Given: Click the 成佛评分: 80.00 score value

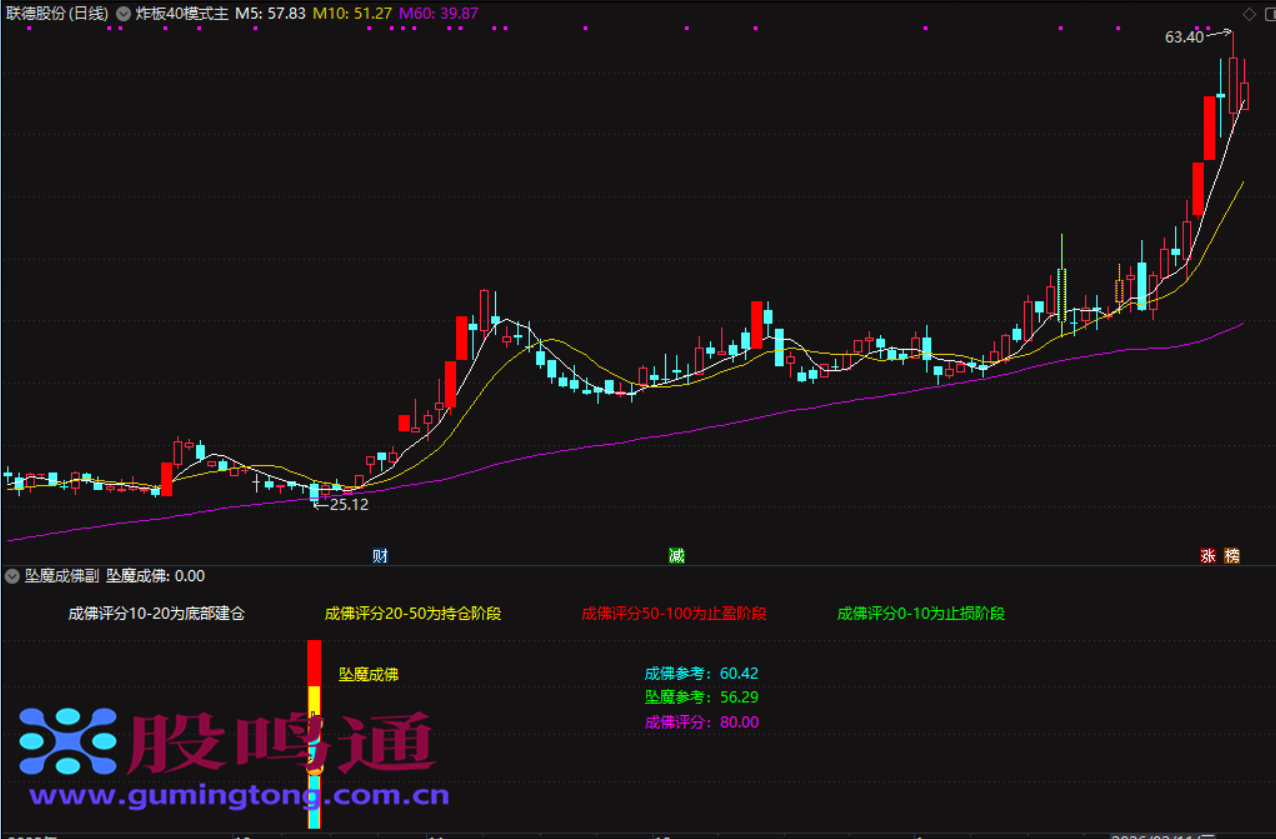Looking at the screenshot, I should click(x=701, y=722).
